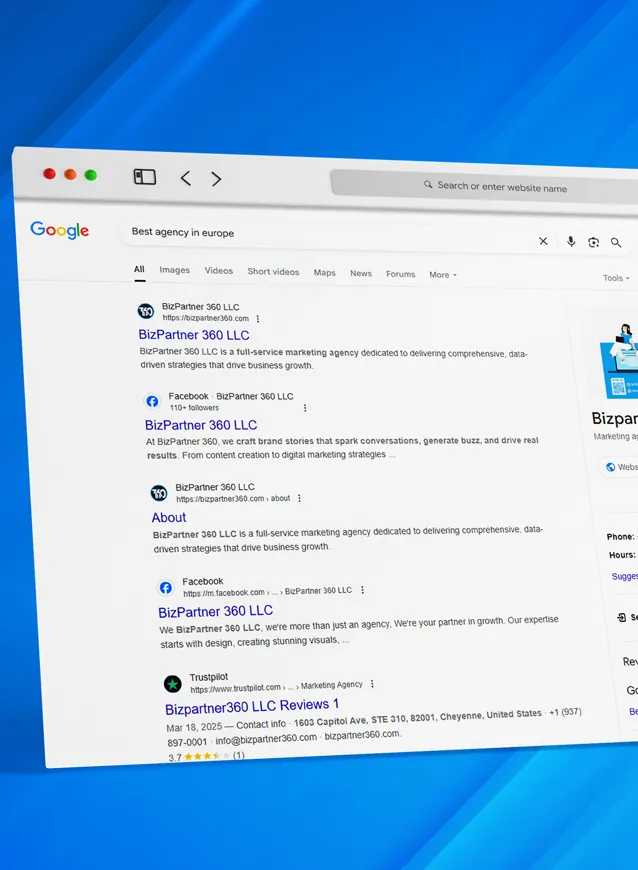Click the red close window button
The height and width of the screenshot is (870, 638).
pos(49,174)
